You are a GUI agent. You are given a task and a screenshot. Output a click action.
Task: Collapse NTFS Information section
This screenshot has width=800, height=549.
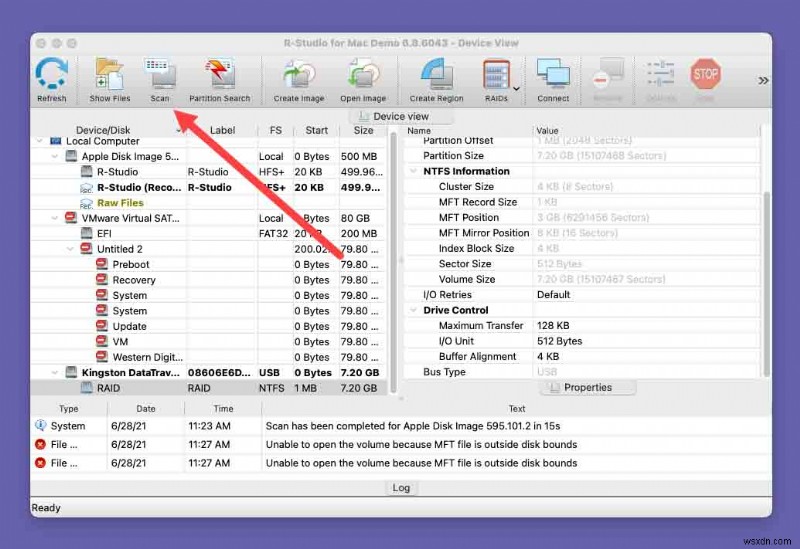coord(413,171)
